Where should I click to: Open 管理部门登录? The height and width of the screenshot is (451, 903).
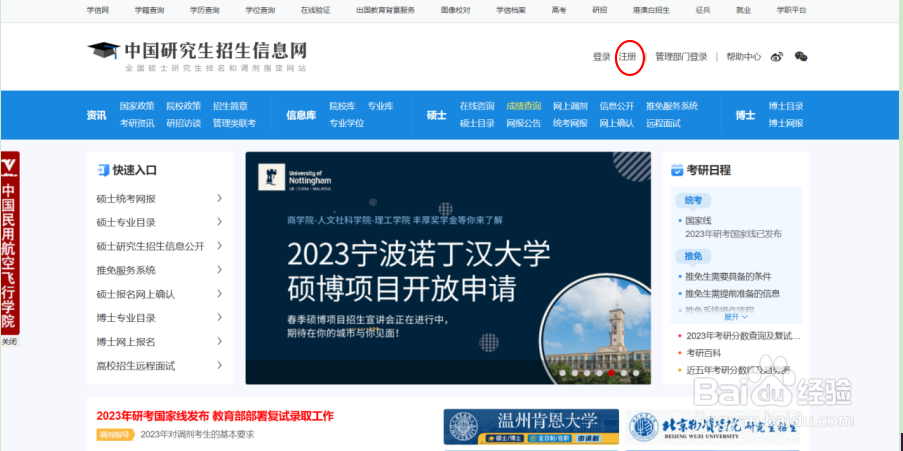(681, 57)
